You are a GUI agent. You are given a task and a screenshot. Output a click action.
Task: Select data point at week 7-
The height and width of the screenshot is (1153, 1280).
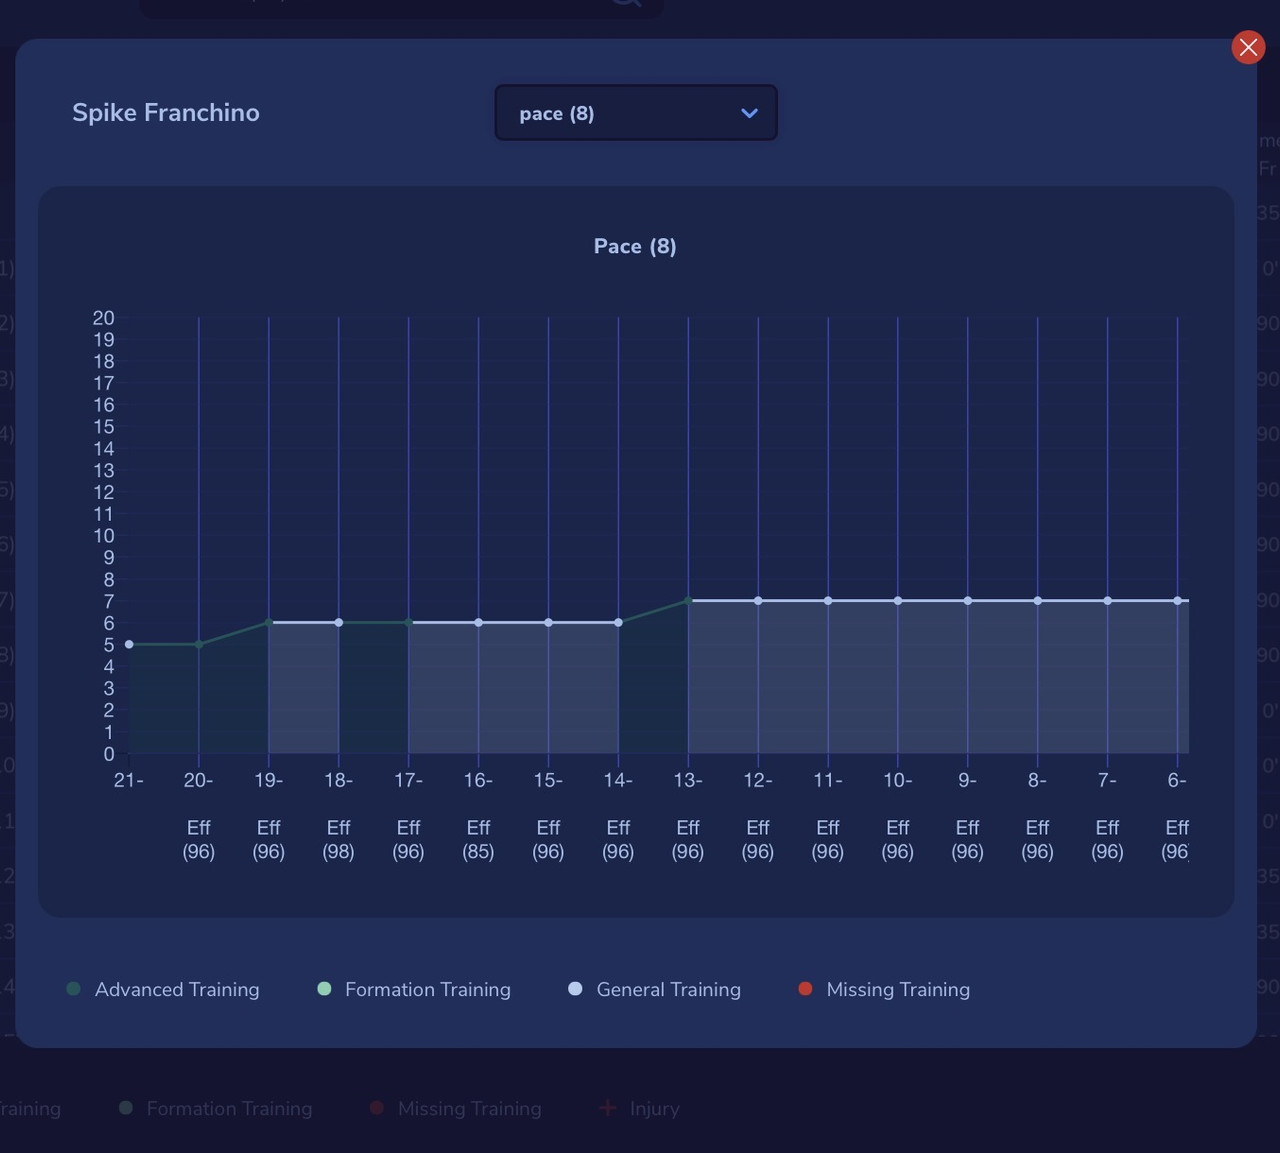(x=1107, y=601)
